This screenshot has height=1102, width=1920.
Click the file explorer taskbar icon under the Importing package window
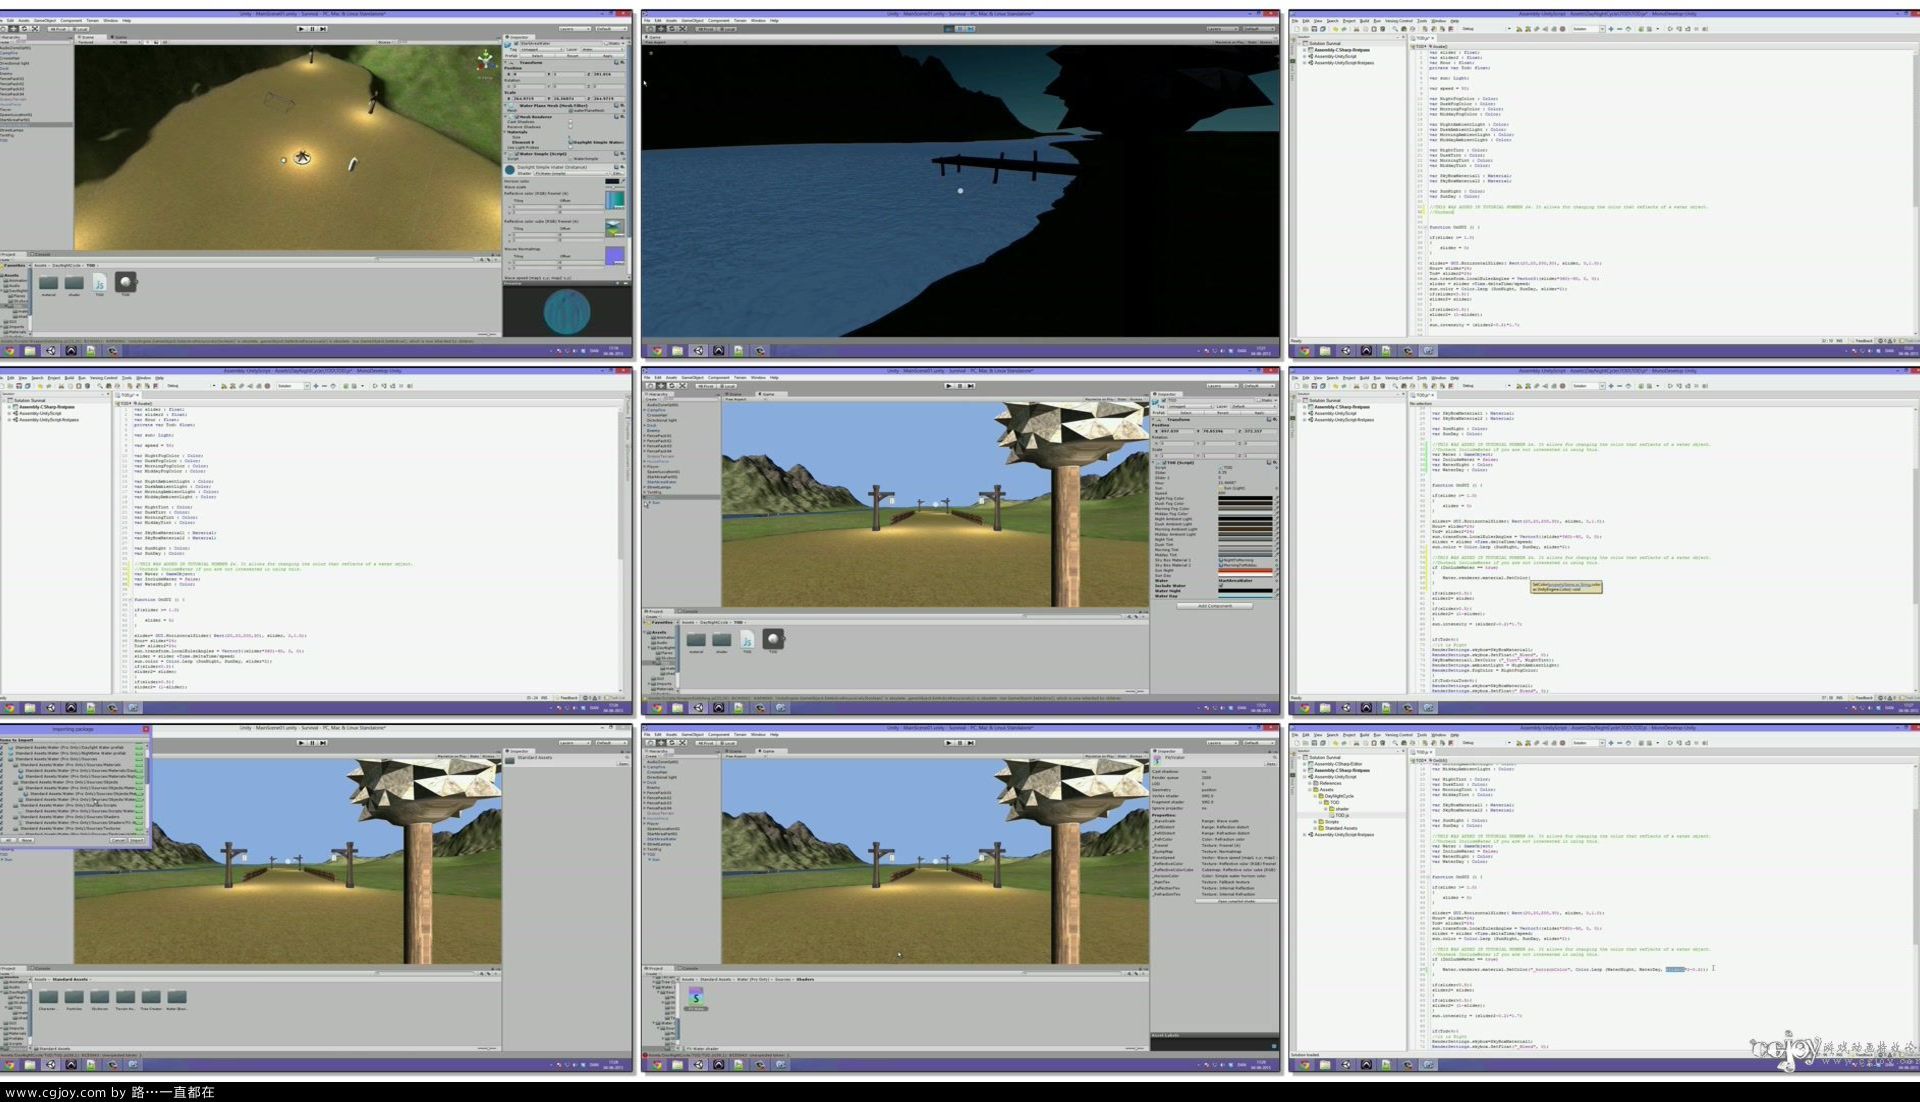[29, 1065]
